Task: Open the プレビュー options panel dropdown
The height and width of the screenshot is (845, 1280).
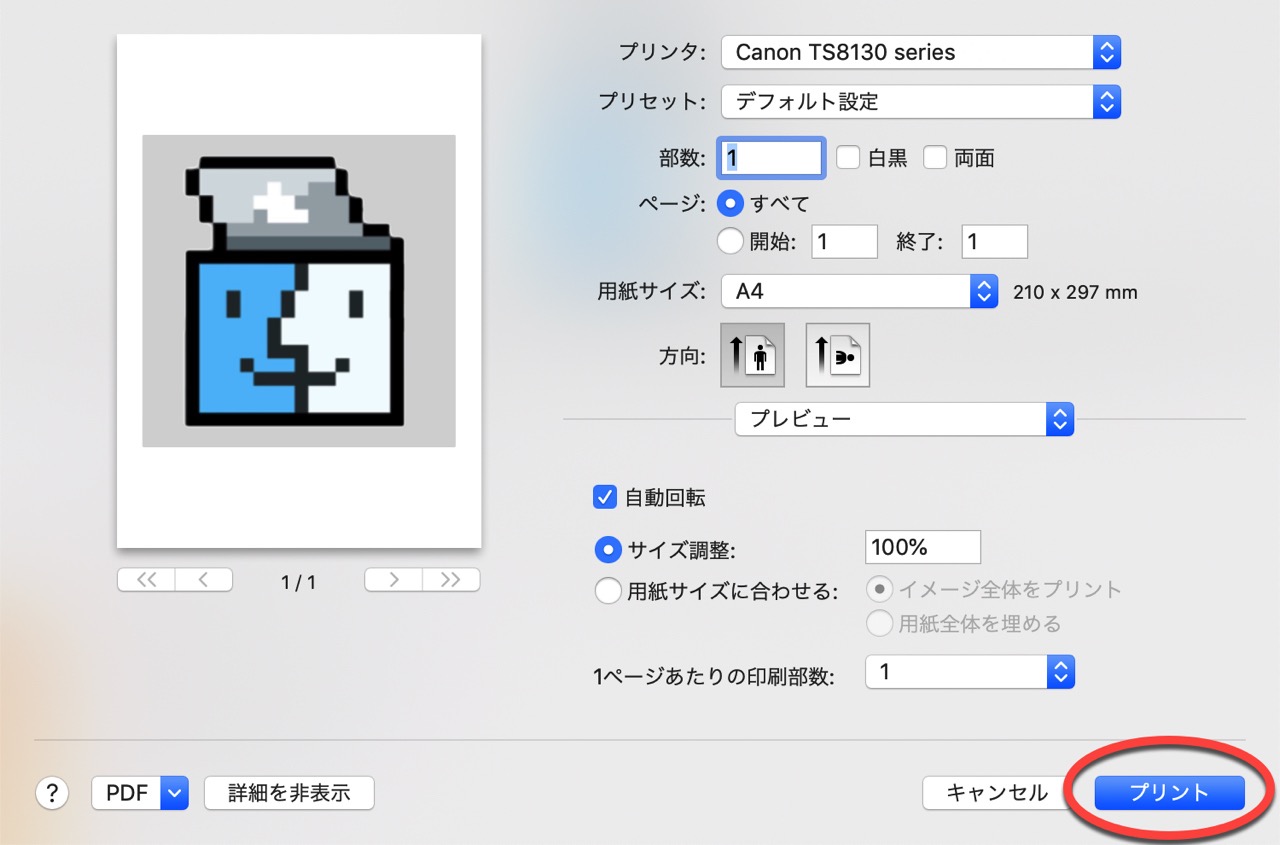Action: [x=904, y=419]
